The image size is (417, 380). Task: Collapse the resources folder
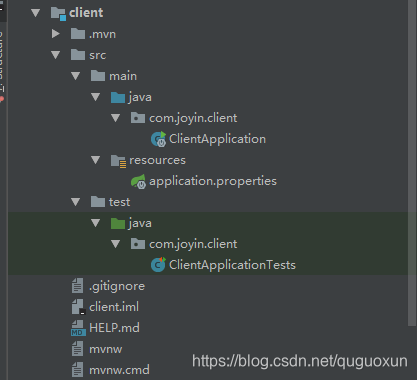(95, 160)
